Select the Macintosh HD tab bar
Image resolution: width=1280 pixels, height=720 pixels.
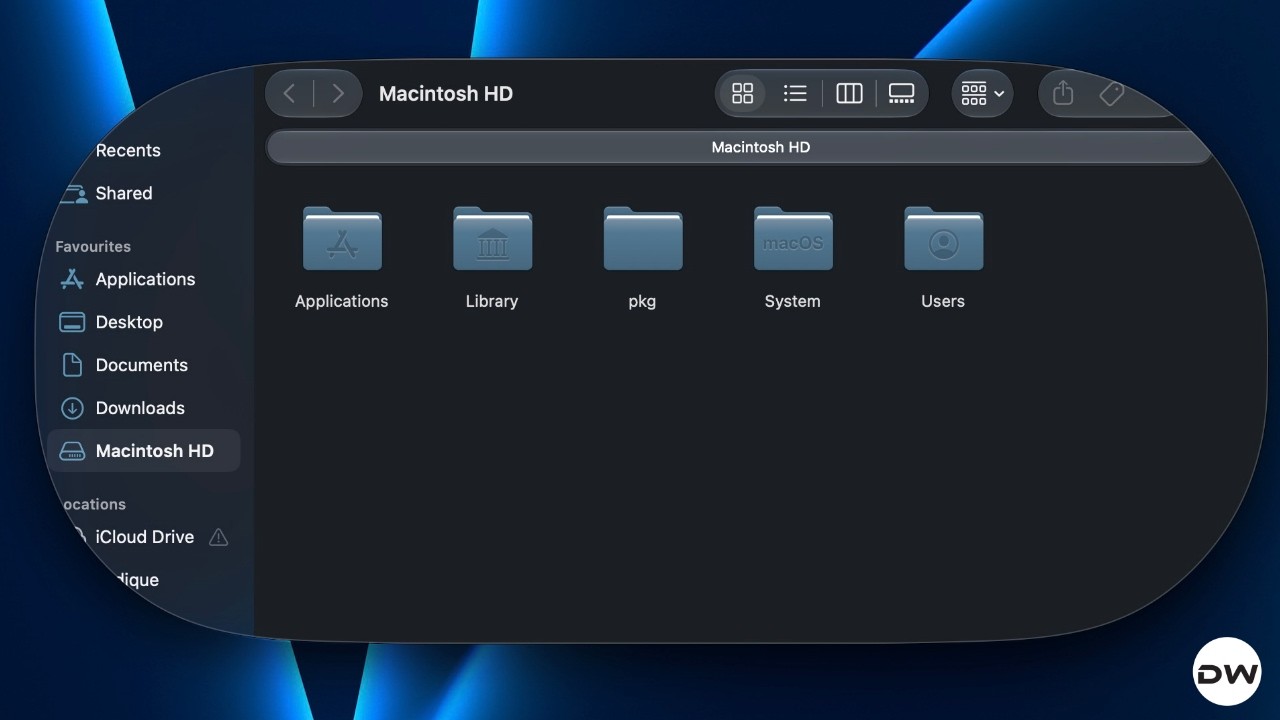pos(740,147)
